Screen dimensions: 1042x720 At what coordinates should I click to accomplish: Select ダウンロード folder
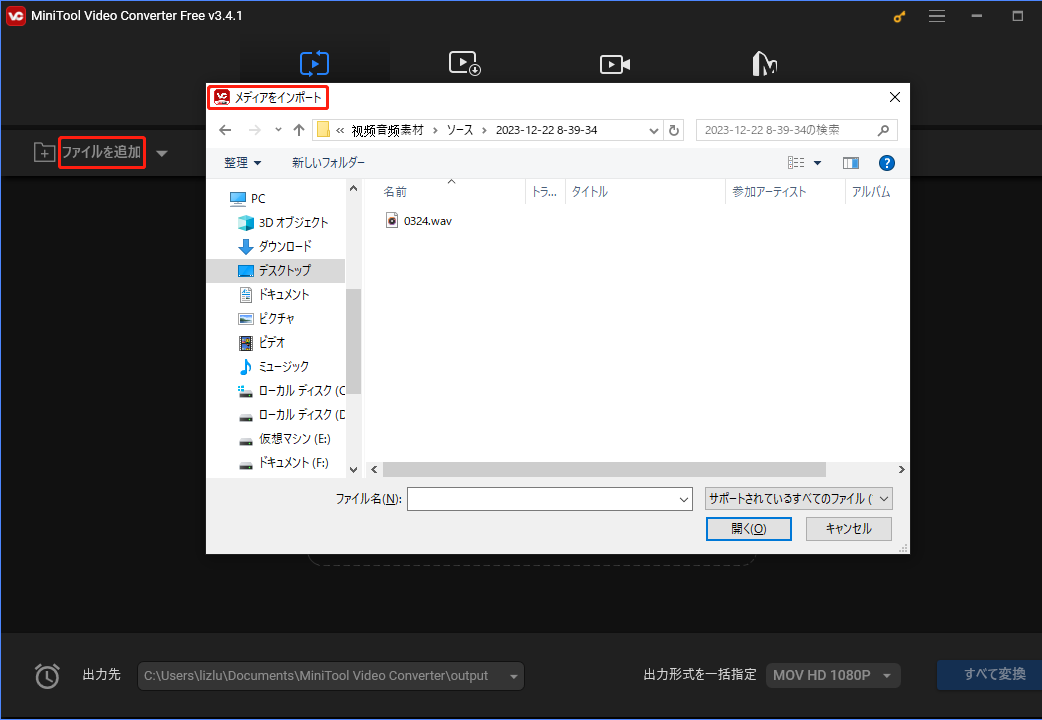tap(274, 246)
